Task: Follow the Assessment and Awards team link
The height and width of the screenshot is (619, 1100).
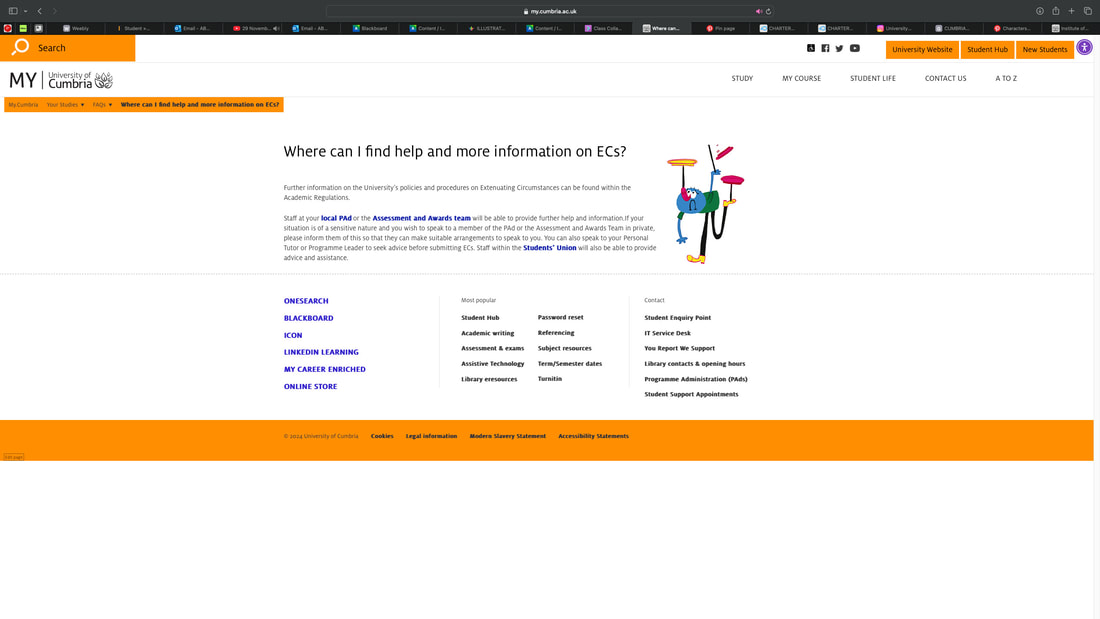Action: [421, 218]
